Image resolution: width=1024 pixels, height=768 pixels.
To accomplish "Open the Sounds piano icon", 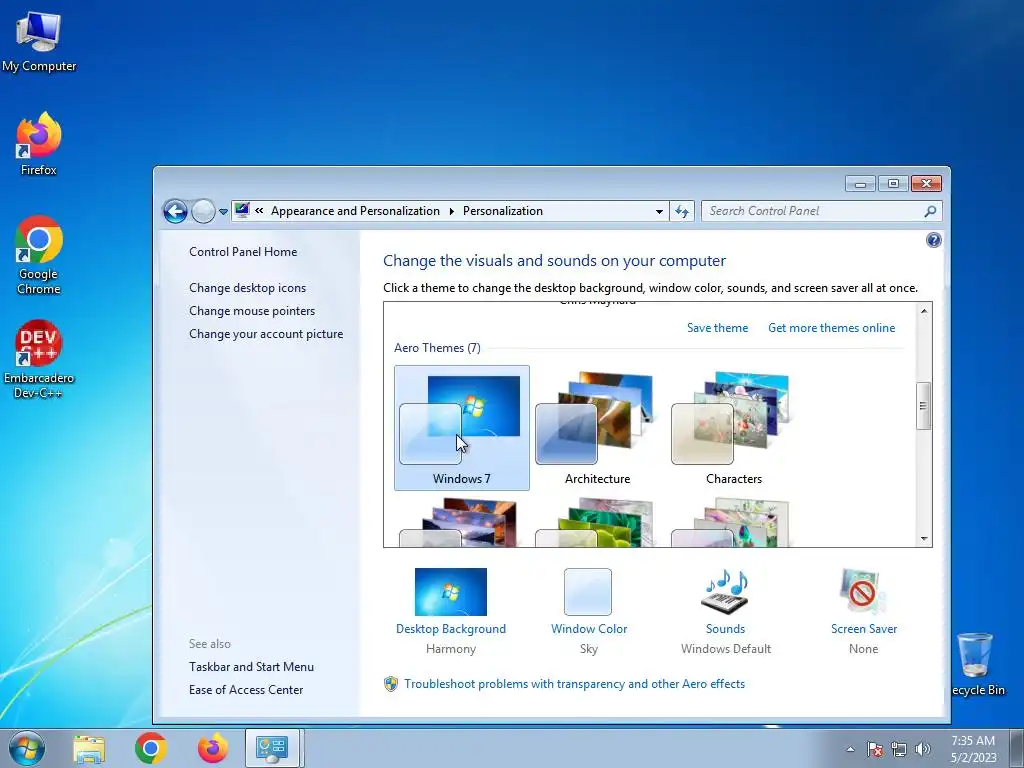I will click(725, 592).
